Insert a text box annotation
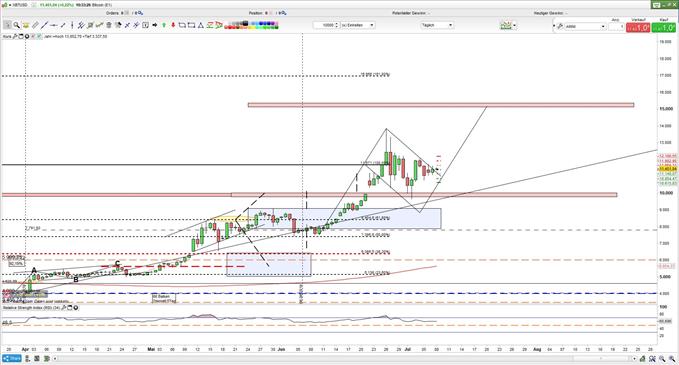This screenshot has height=365, width=679. pyautogui.click(x=146, y=25)
